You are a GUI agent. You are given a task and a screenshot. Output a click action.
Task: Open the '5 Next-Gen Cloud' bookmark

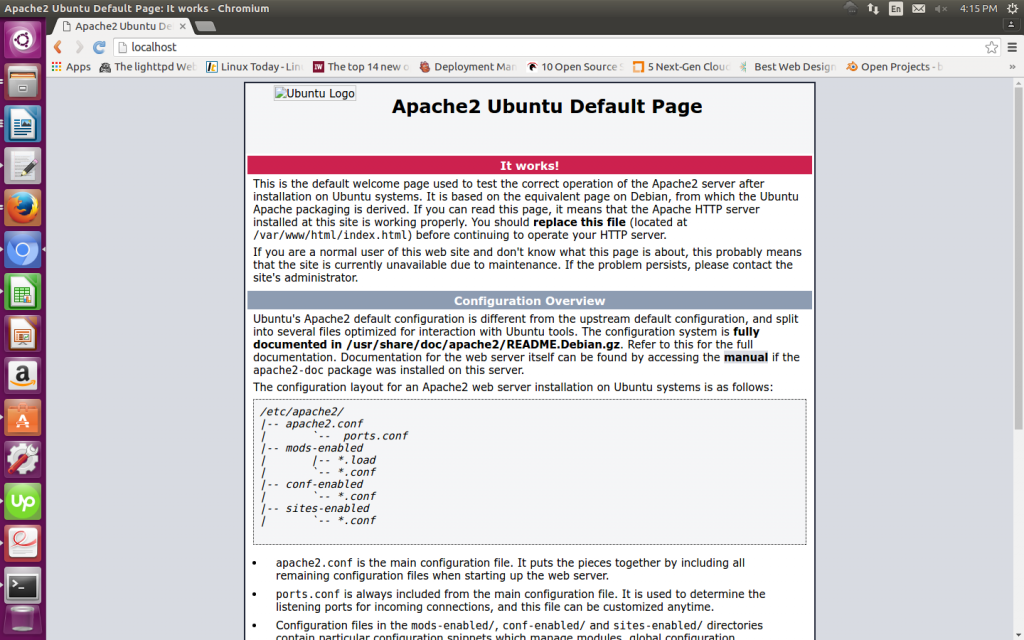(681, 67)
